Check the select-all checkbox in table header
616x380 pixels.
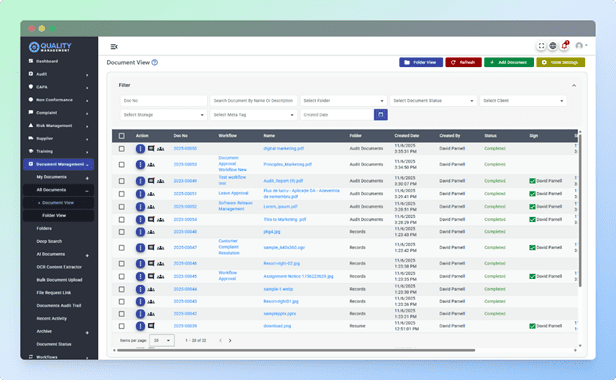pos(122,136)
